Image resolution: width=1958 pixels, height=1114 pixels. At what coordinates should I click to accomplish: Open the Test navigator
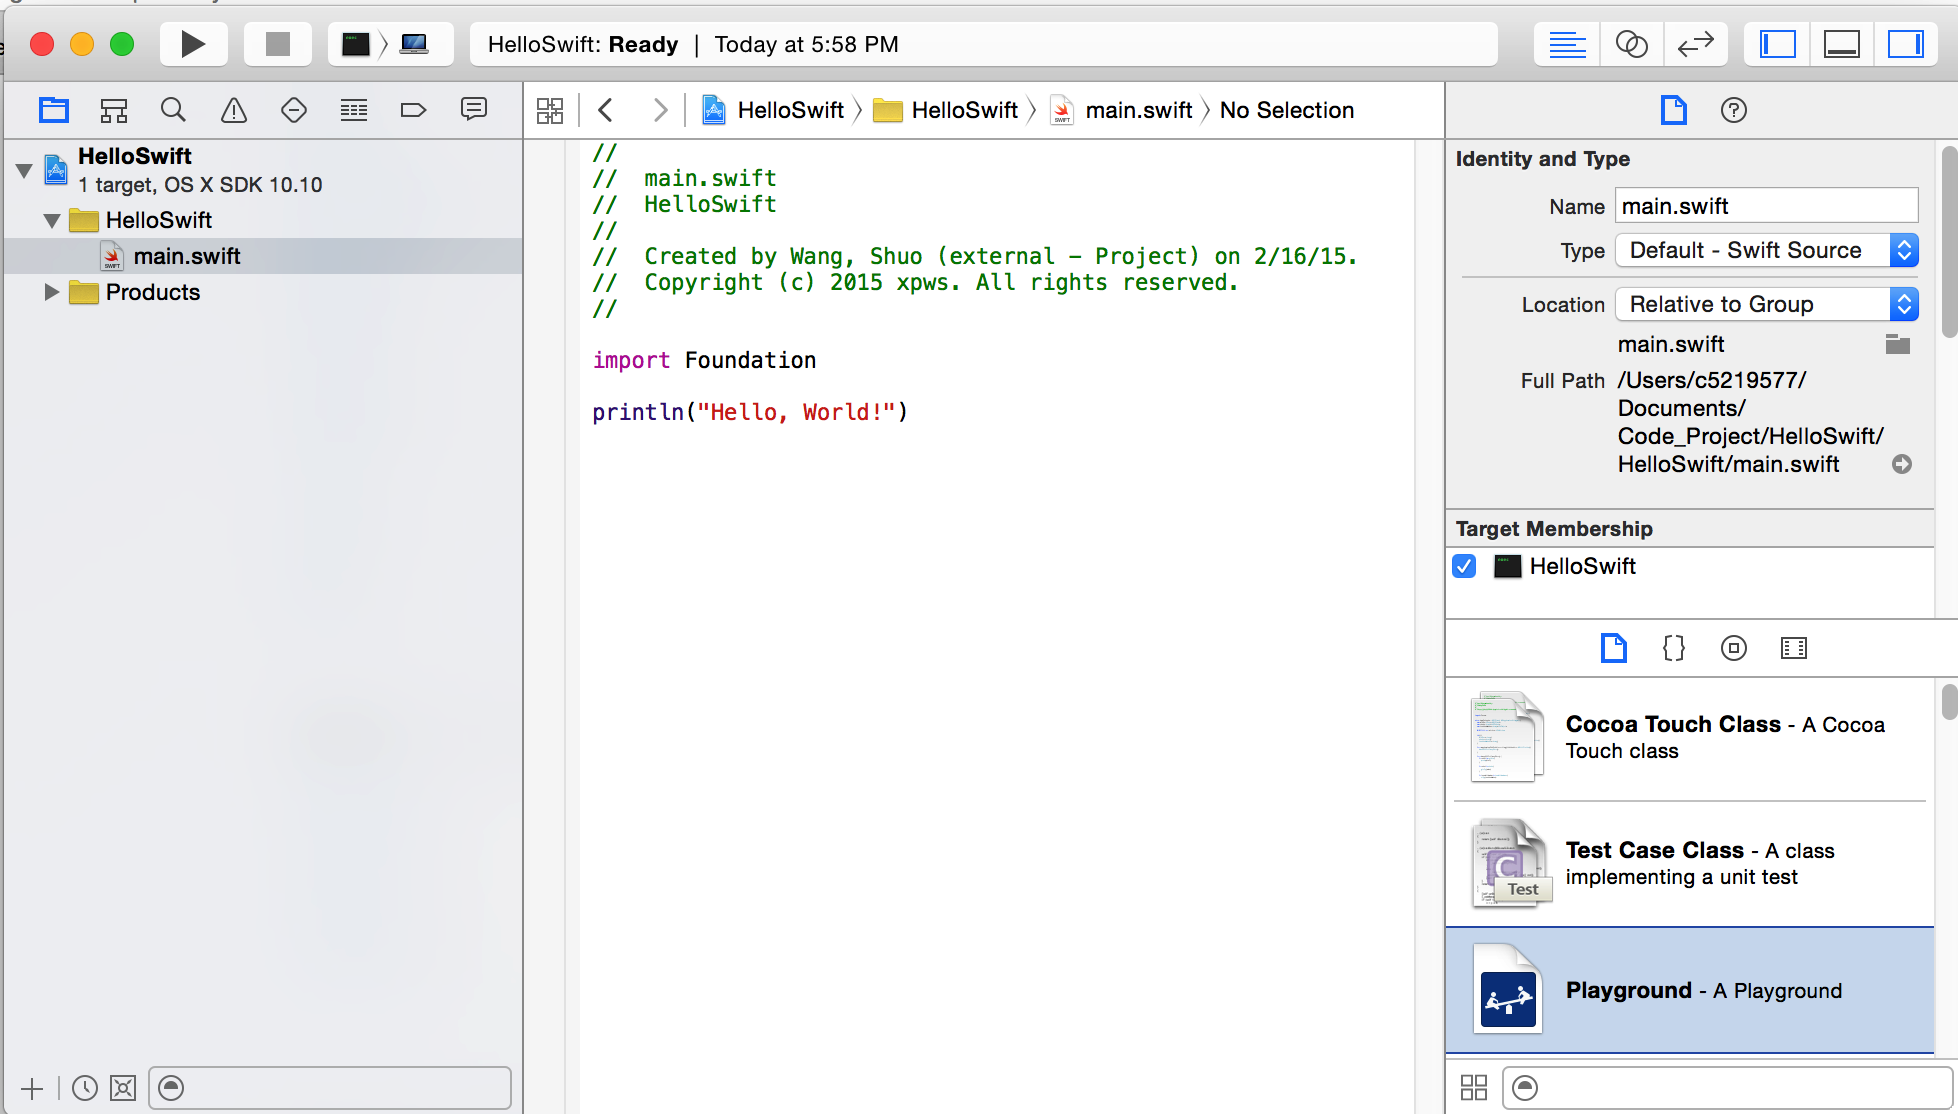coord(294,110)
